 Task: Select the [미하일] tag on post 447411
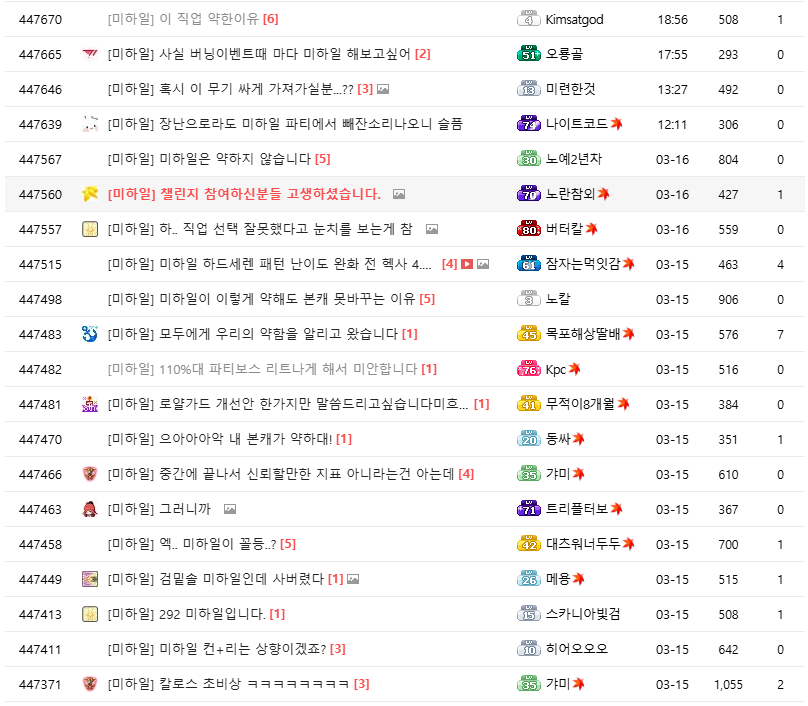(x=131, y=649)
